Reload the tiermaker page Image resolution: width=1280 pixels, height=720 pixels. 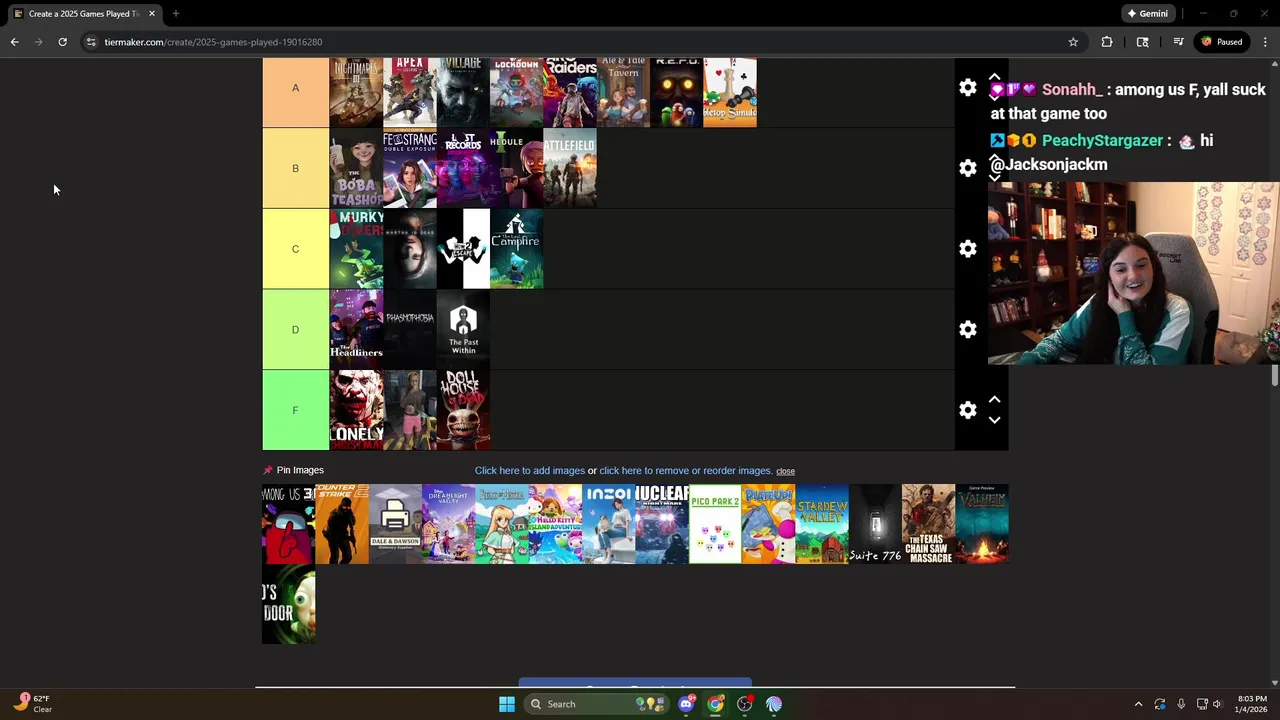tap(62, 42)
